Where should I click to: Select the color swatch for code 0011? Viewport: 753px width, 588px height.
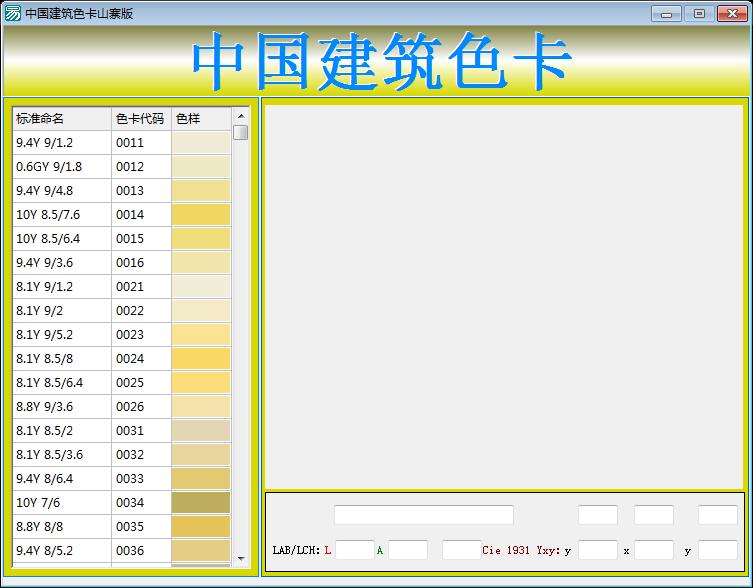pos(201,143)
